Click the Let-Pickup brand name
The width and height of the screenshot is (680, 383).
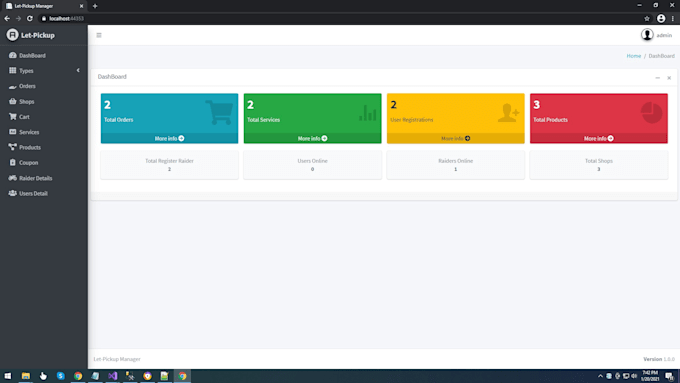[x=38, y=35]
